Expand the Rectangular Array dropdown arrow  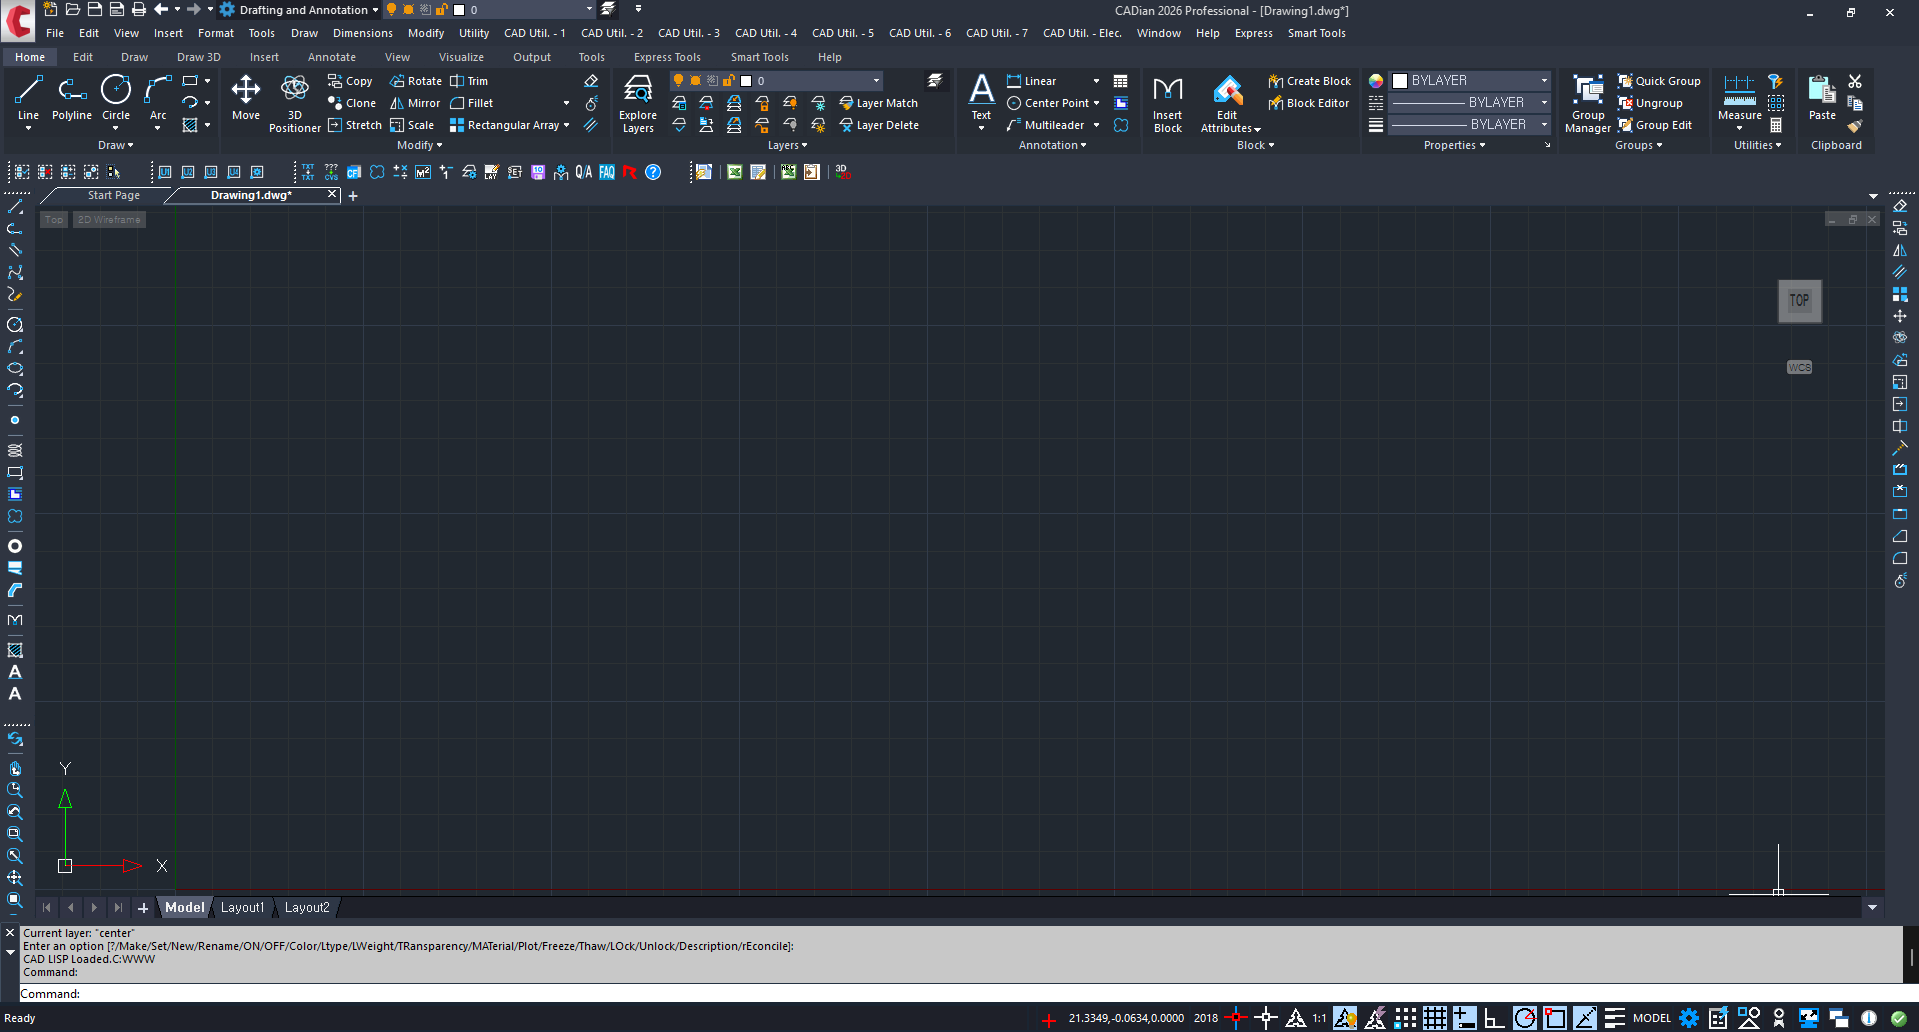pyautogui.click(x=566, y=126)
